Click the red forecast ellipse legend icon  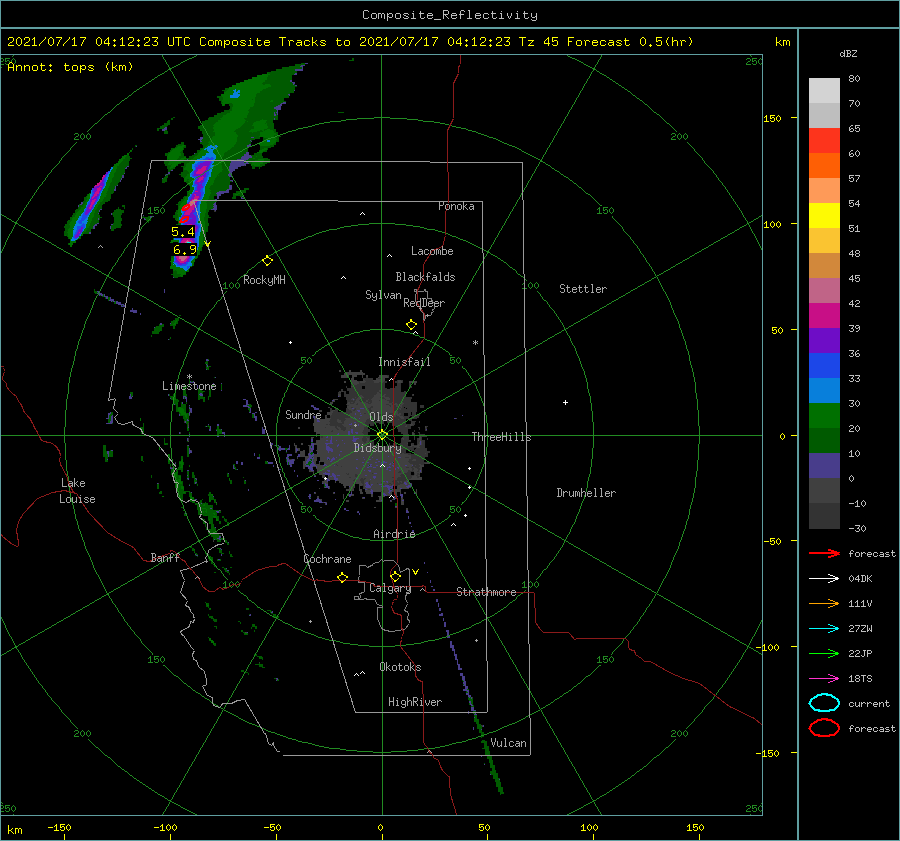pos(824,728)
